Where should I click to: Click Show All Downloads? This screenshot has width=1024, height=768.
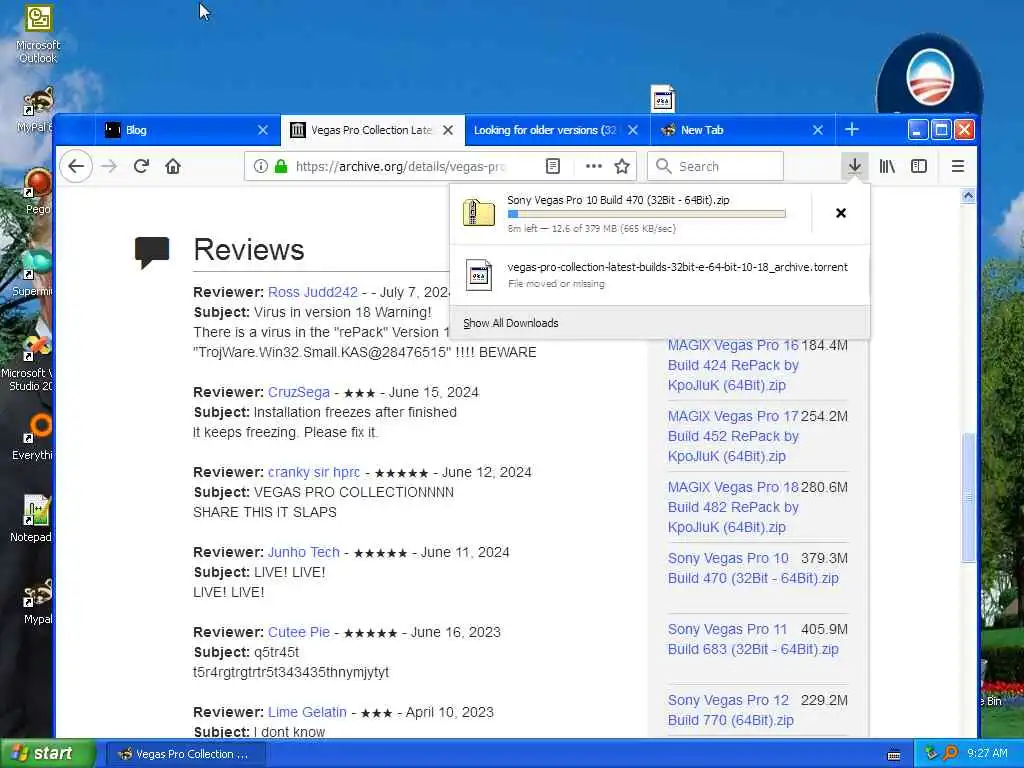(511, 323)
